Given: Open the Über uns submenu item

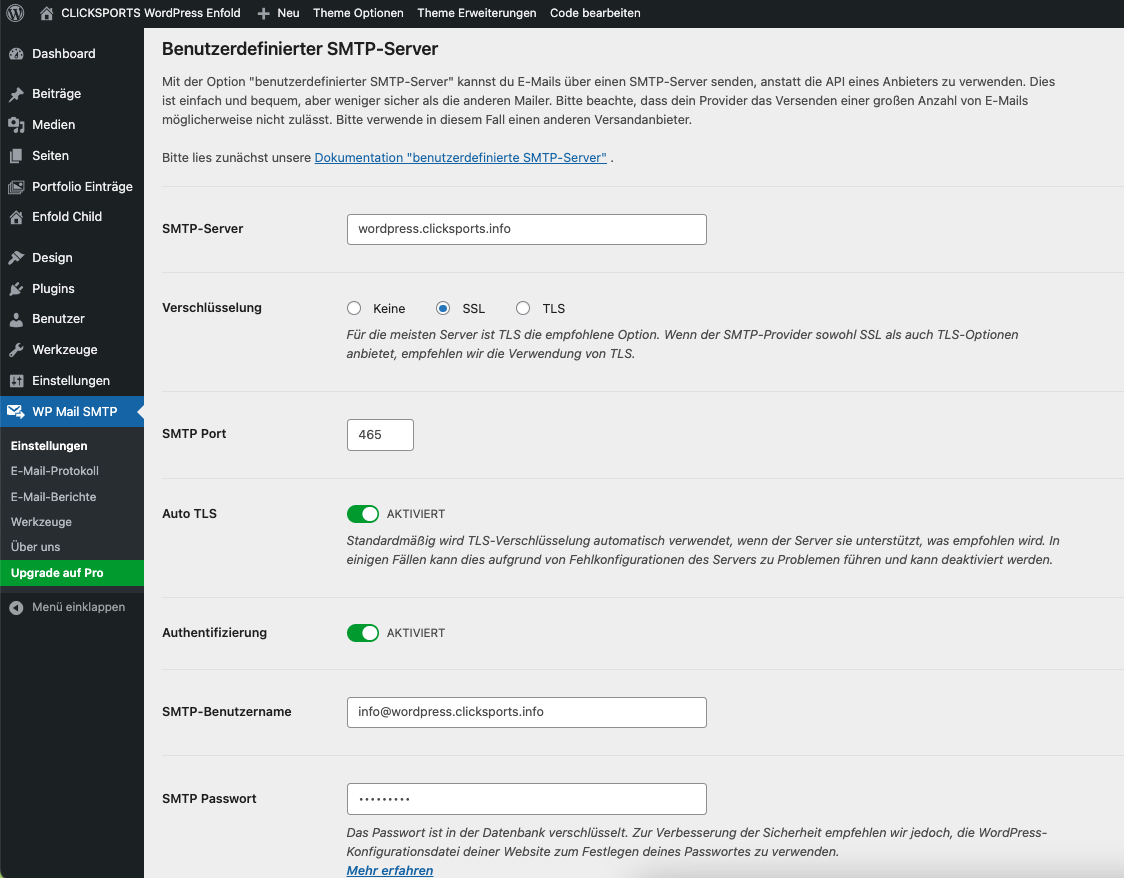Looking at the screenshot, I should [35, 547].
